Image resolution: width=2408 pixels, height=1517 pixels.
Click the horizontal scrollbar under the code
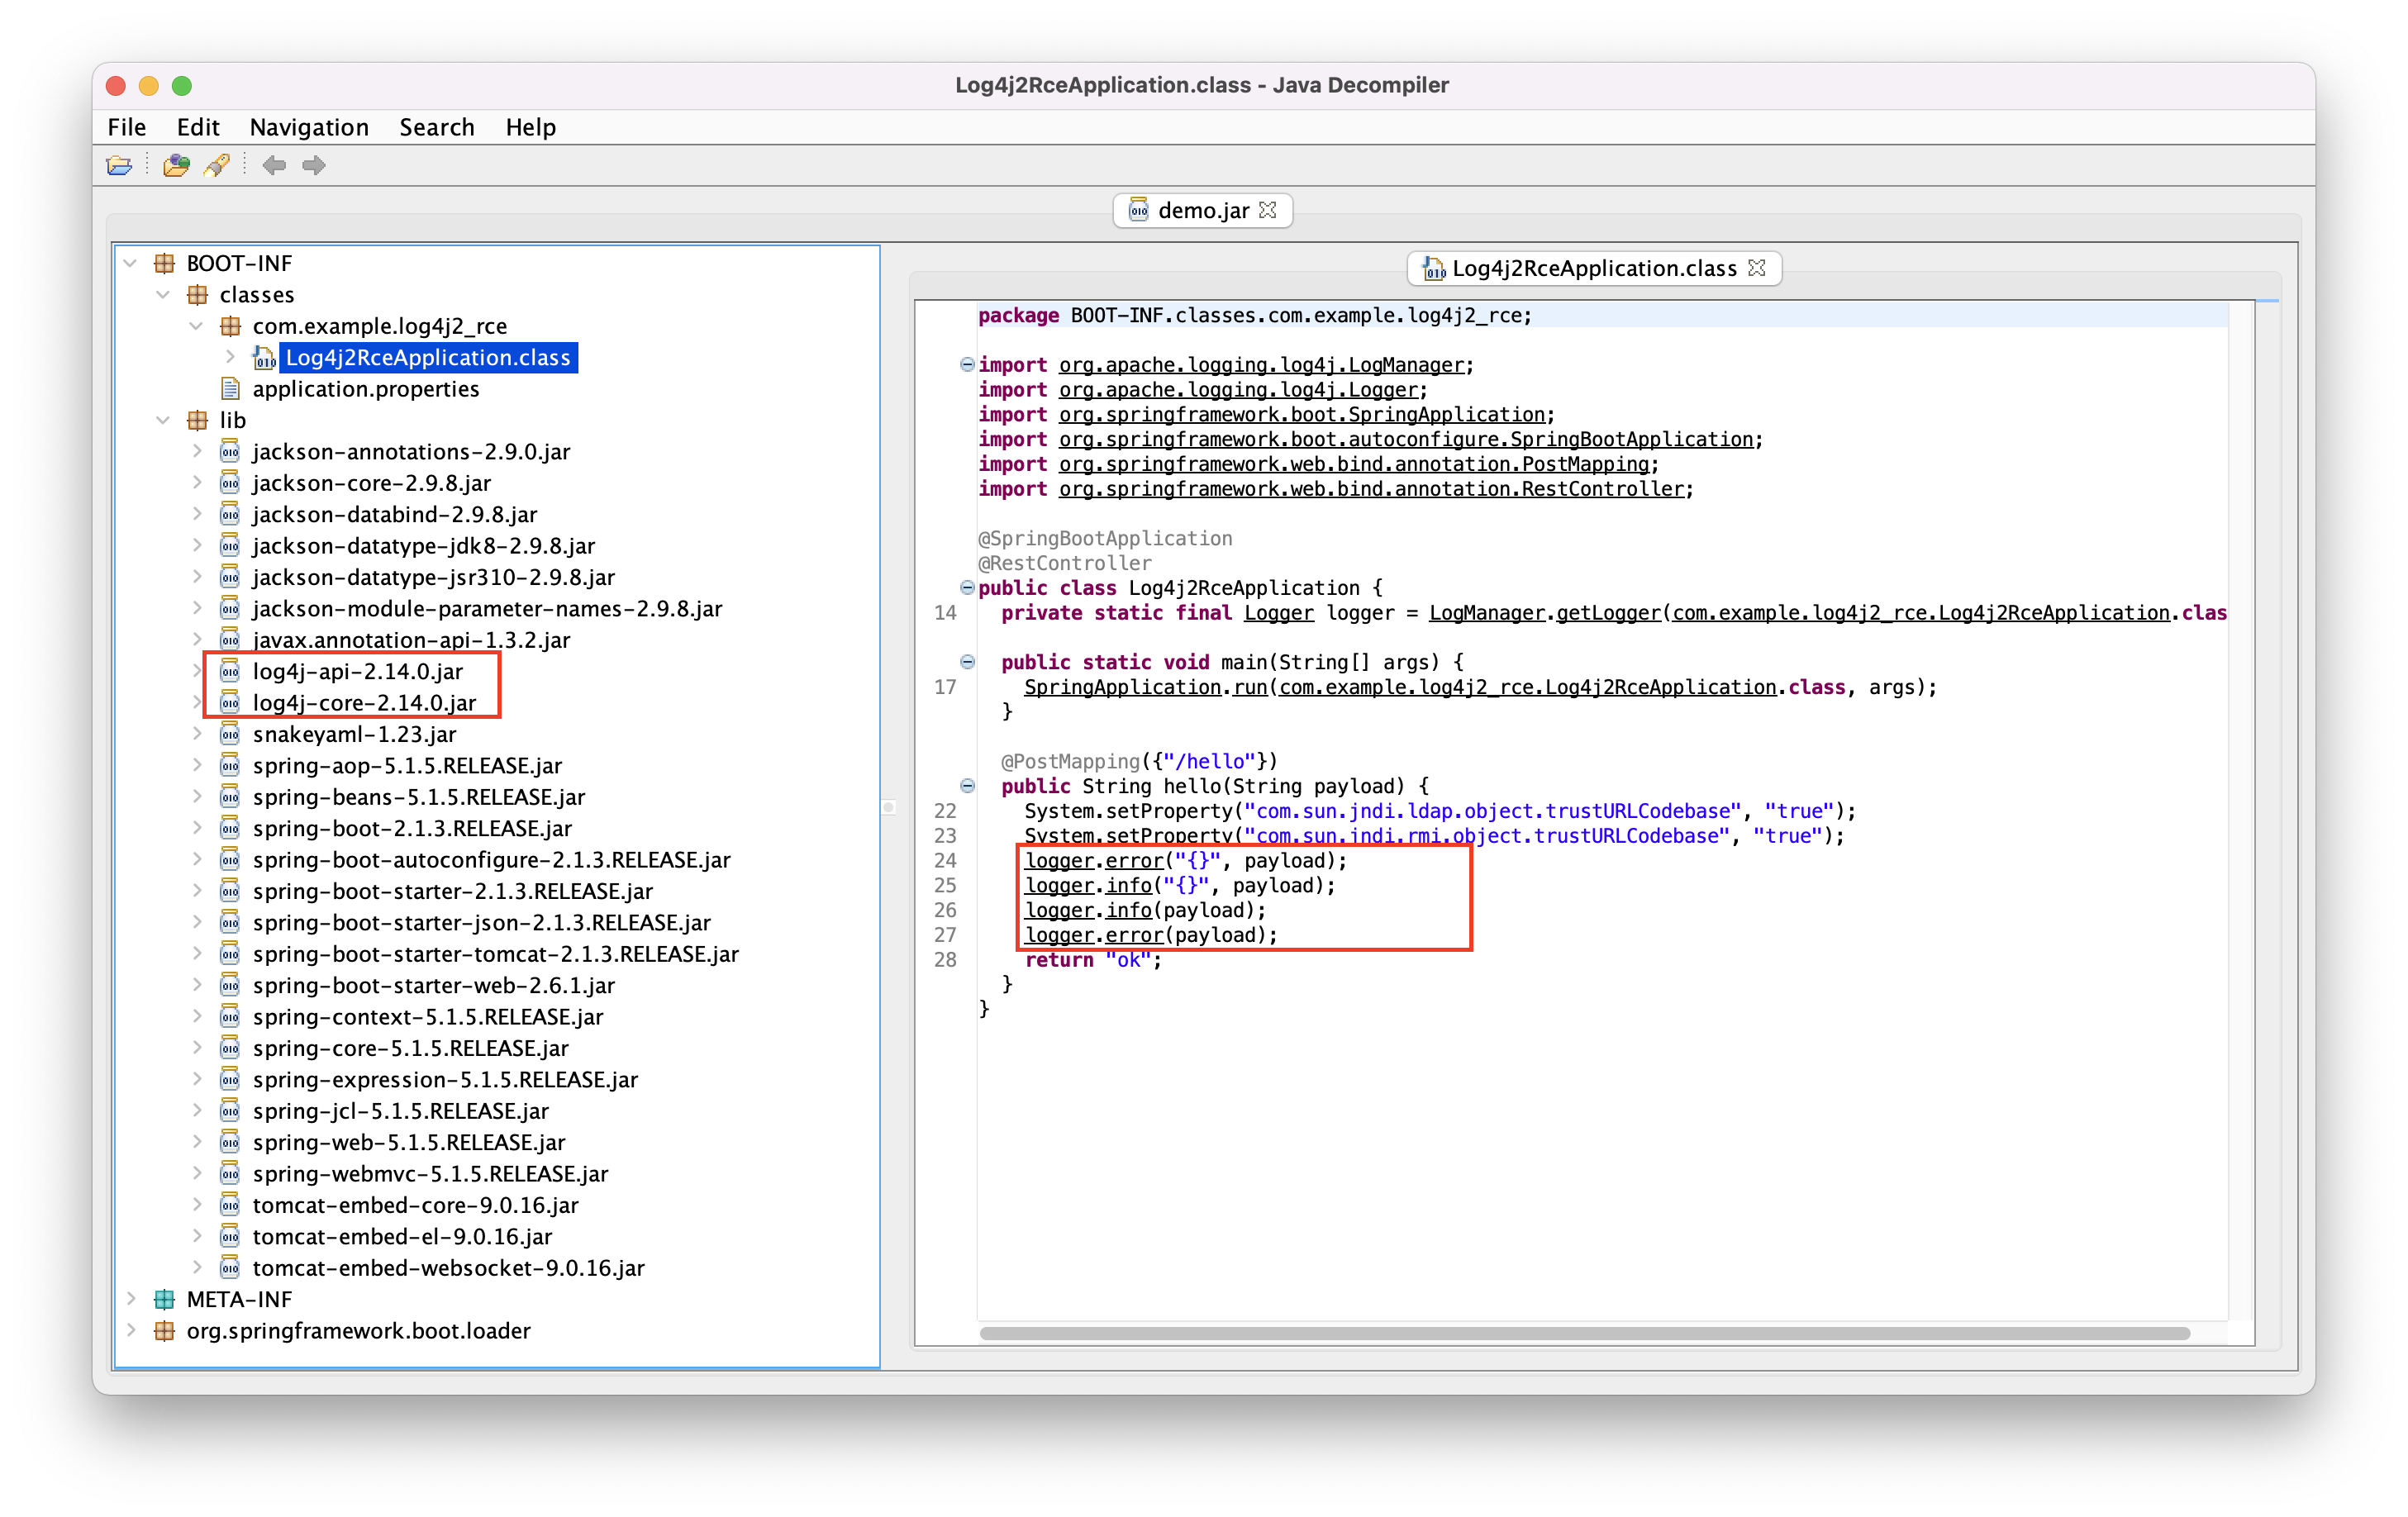(x=1584, y=1333)
